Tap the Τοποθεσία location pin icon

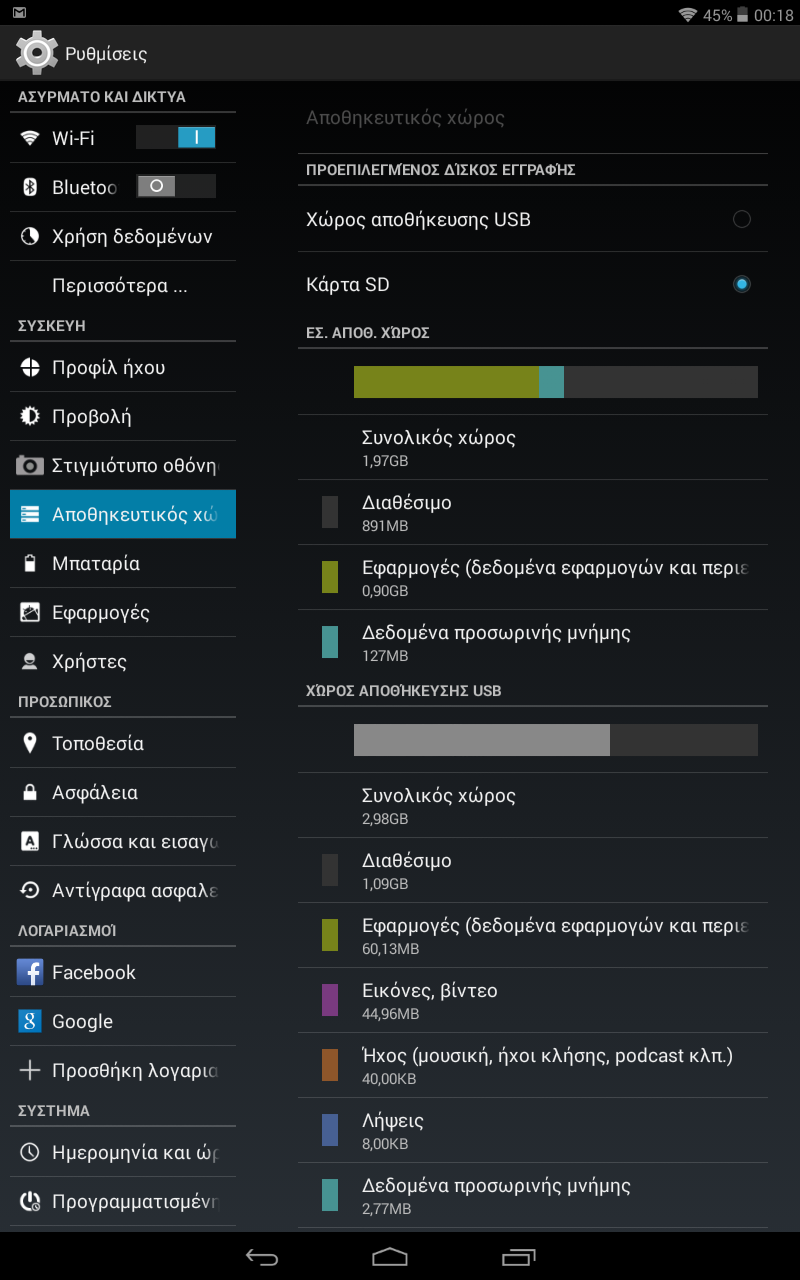(30, 743)
